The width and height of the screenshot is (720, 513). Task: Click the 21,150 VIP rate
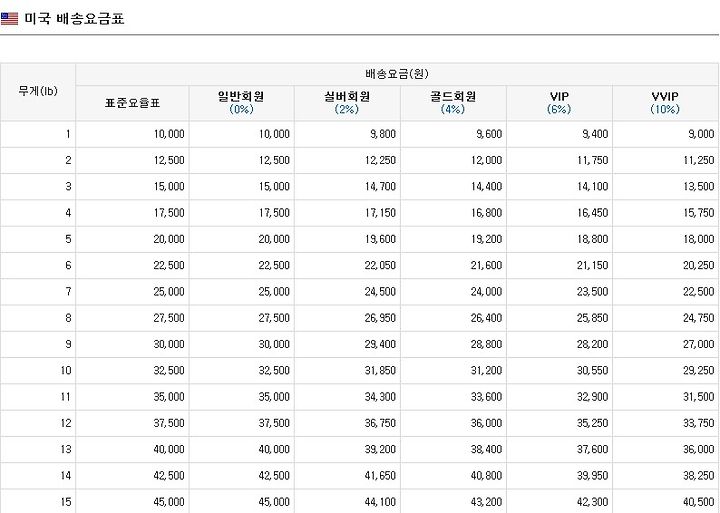tap(592, 265)
